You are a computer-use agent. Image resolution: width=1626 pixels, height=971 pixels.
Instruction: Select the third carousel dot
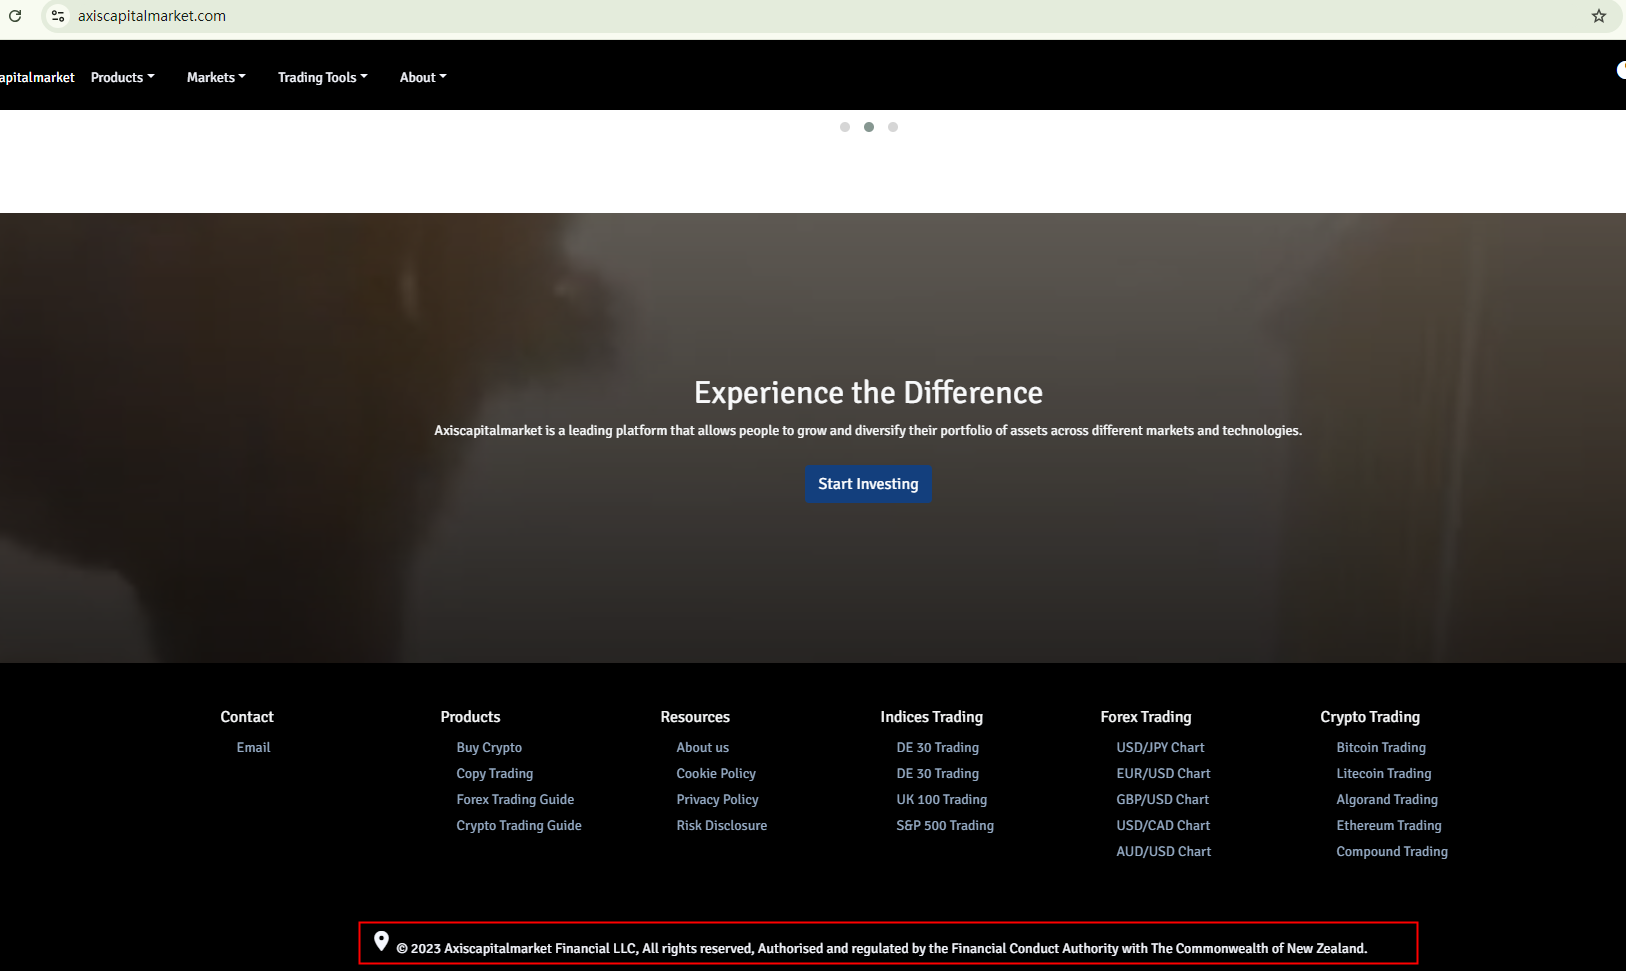coord(893,127)
